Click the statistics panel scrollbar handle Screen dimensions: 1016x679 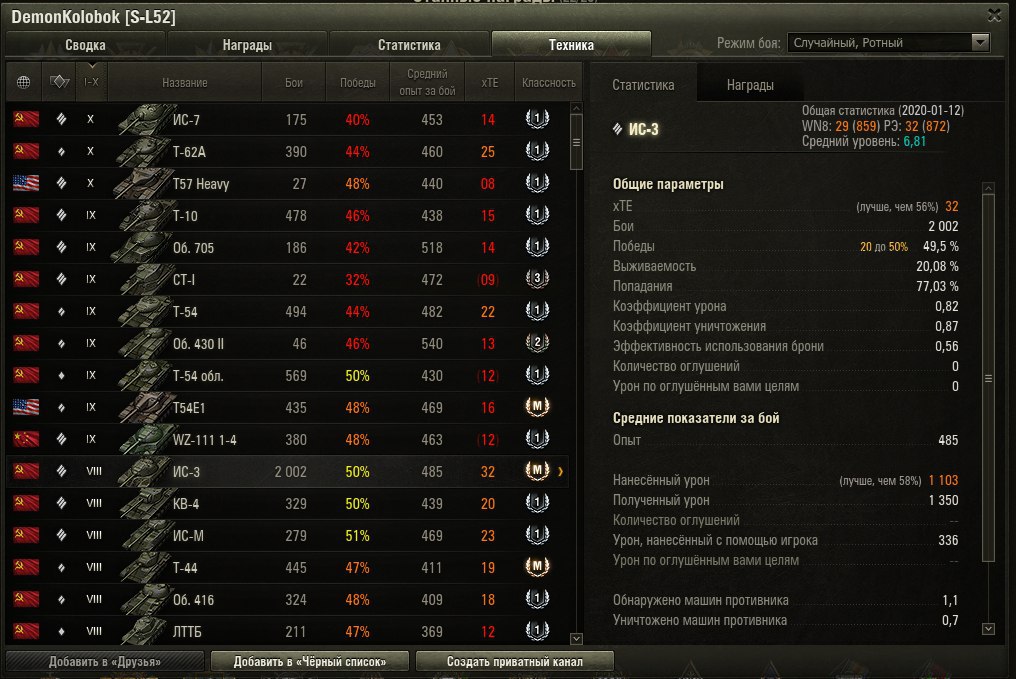[988, 378]
